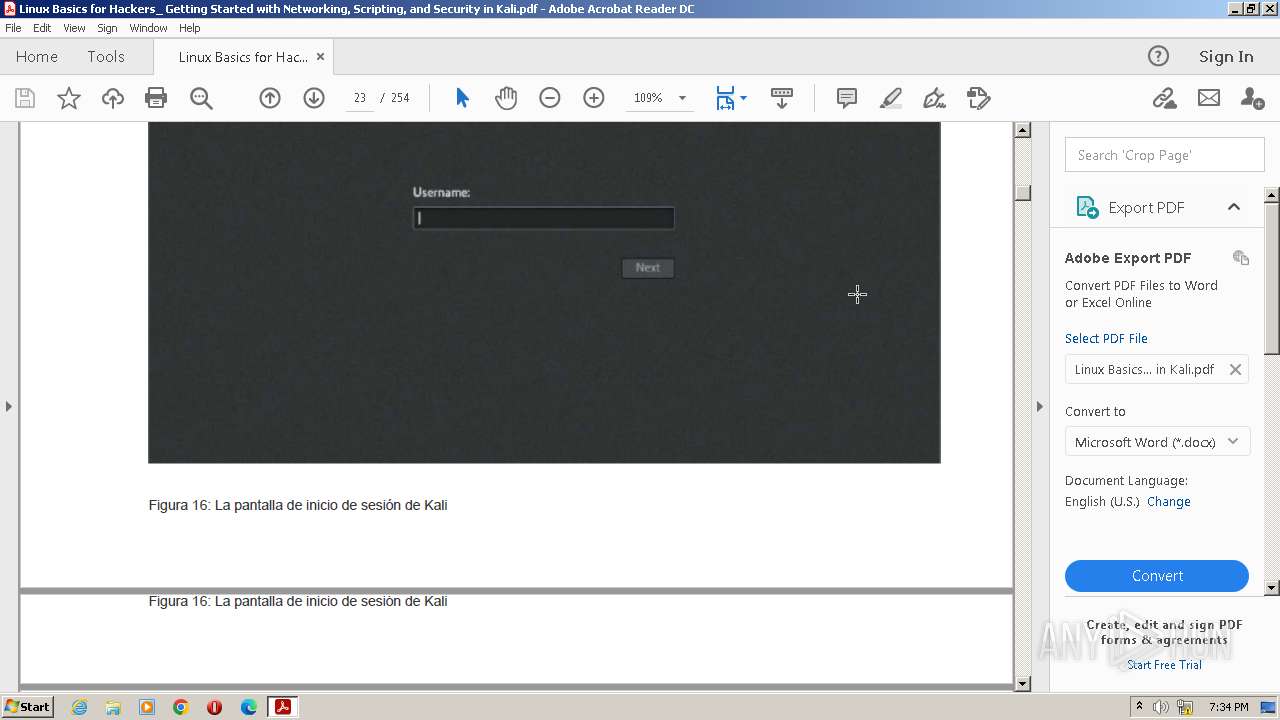This screenshot has width=1280, height=720.
Task: Click the upload to cloud icon
Action: point(113,98)
